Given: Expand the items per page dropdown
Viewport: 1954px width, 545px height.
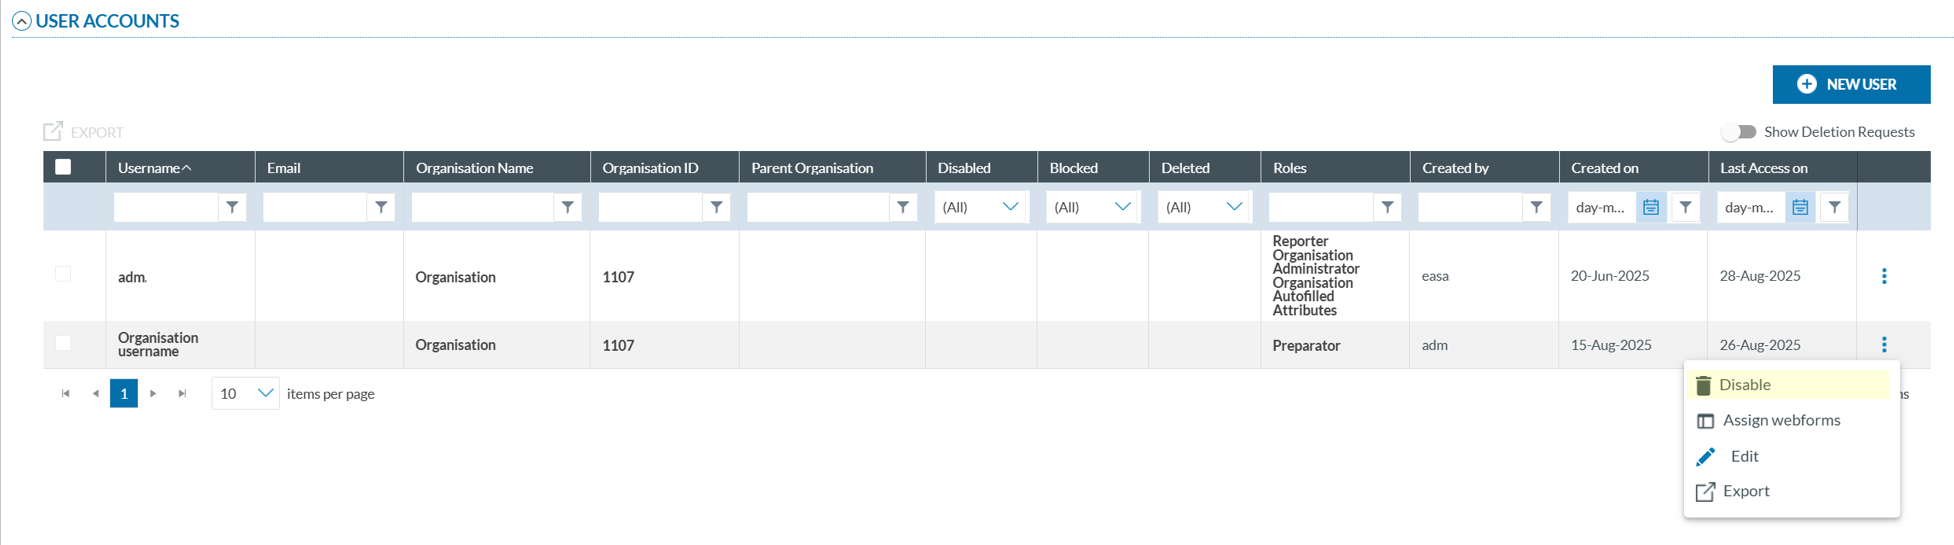Looking at the screenshot, I should point(245,394).
